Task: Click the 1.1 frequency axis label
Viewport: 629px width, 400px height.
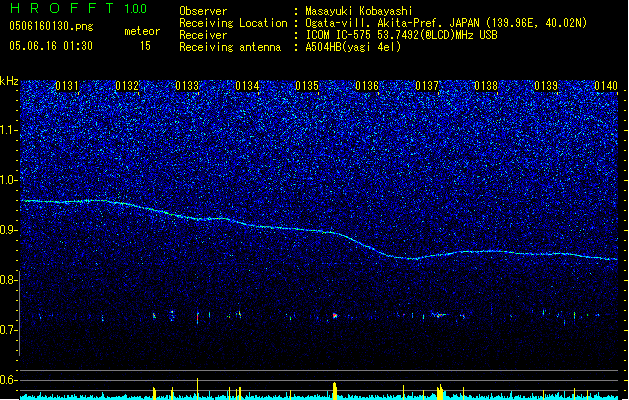Action: coord(9,130)
